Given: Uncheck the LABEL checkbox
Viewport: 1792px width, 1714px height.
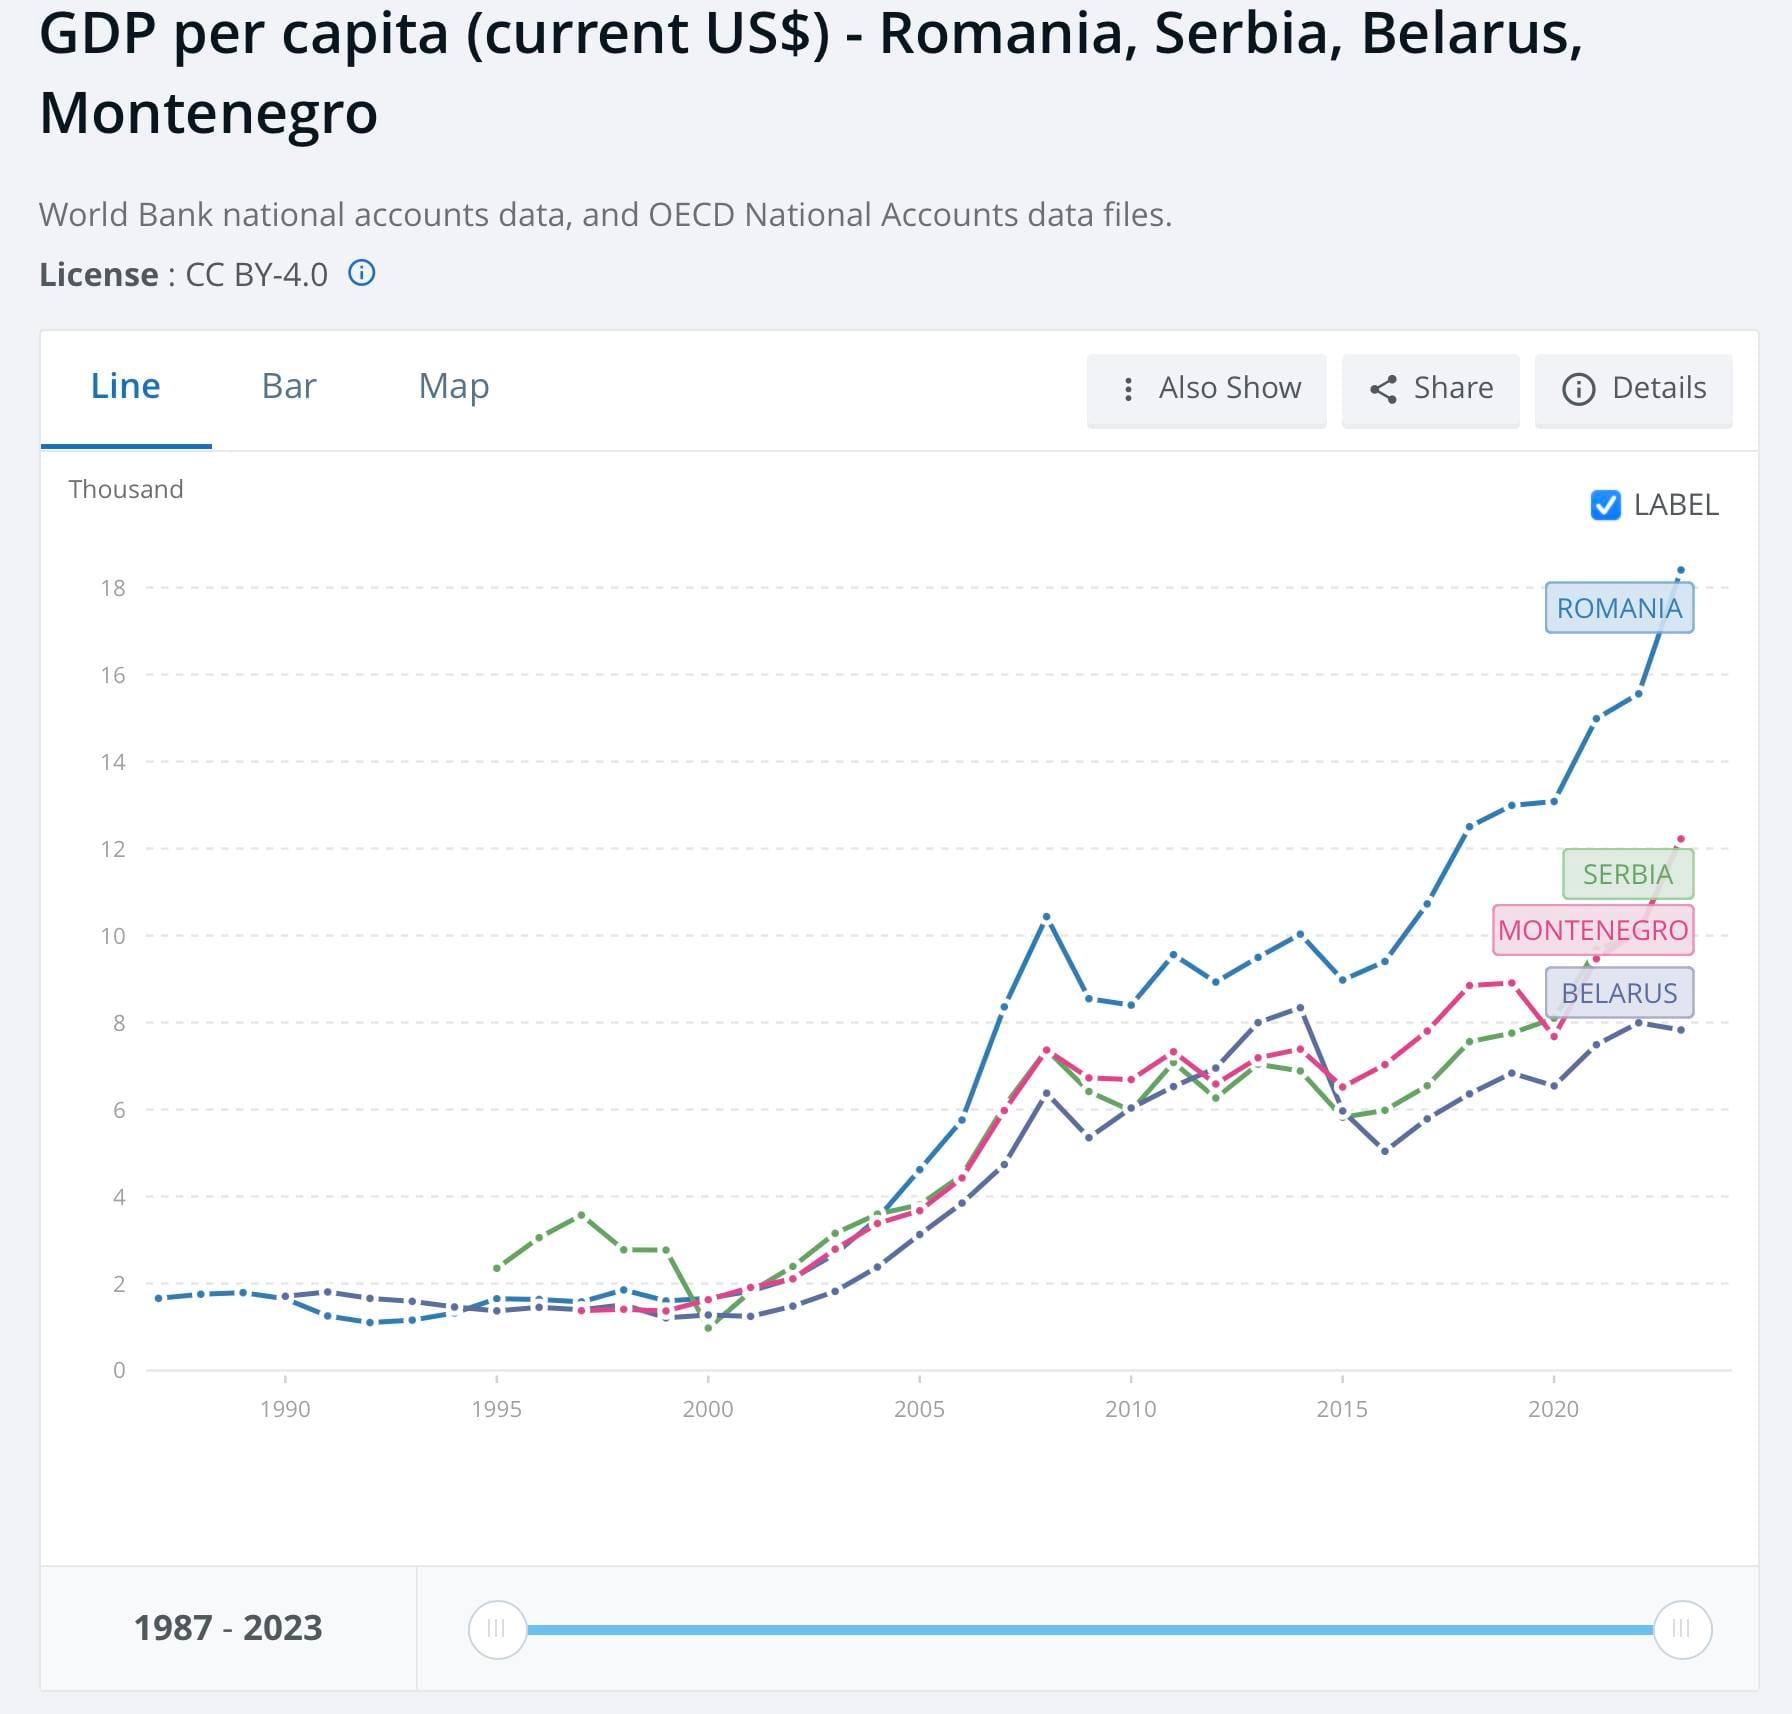Looking at the screenshot, I should [1605, 505].
